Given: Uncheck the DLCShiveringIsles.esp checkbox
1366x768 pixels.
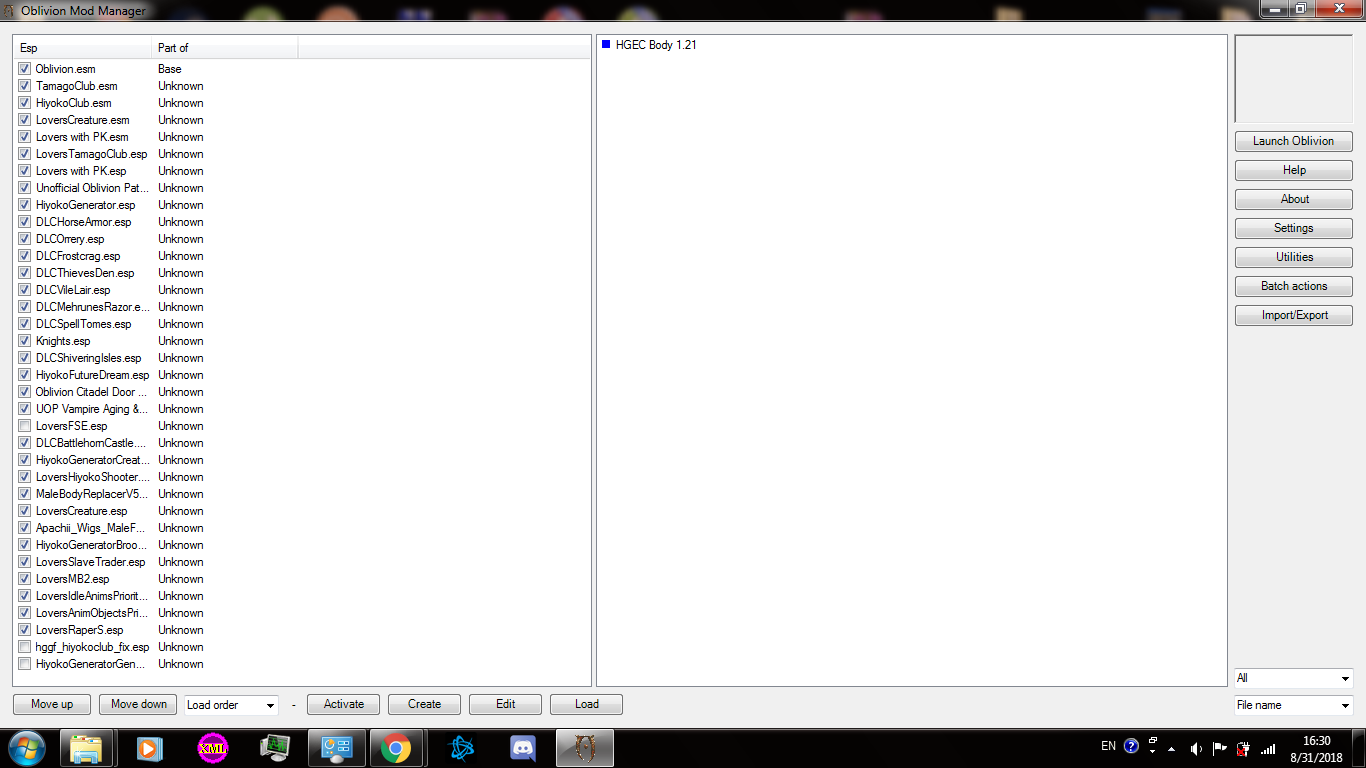Looking at the screenshot, I should coord(24,358).
